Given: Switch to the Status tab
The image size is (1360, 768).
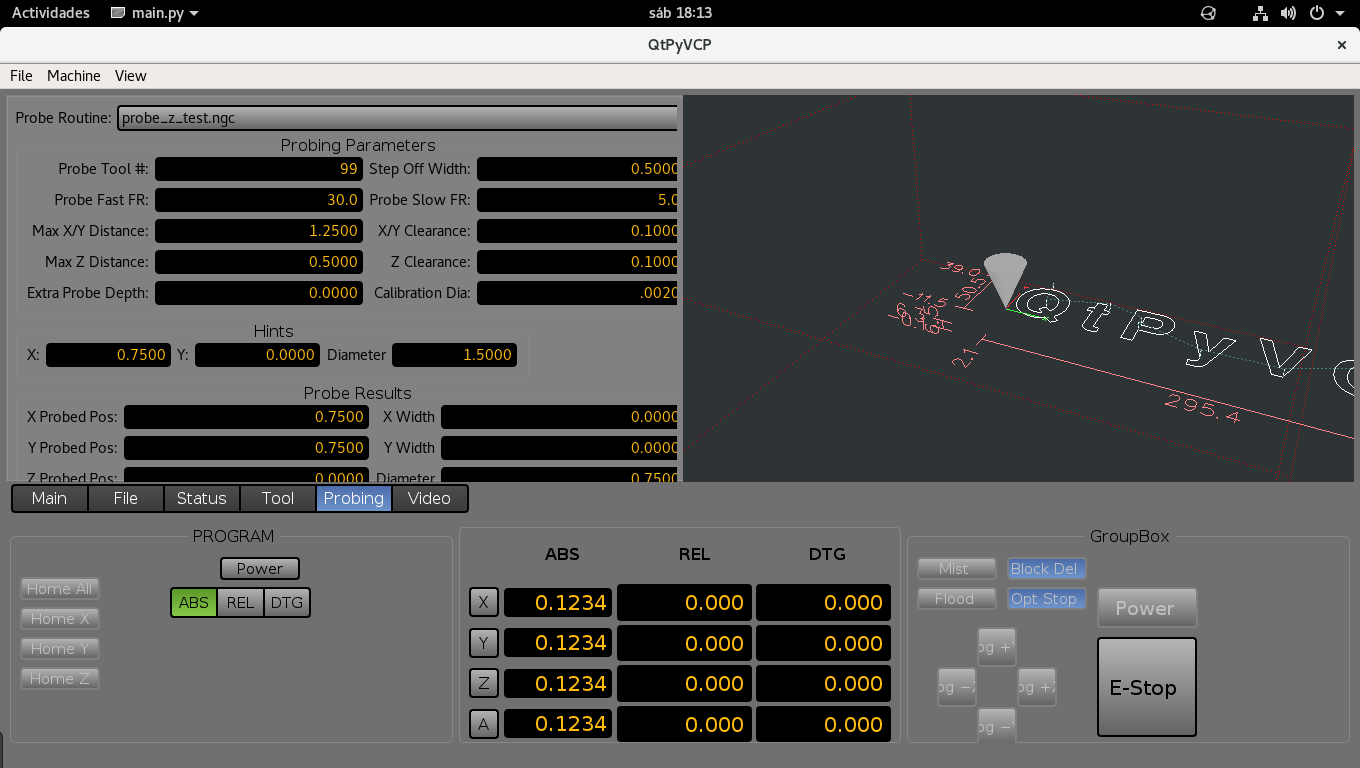Looking at the screenshot, I should (x=202, y=498).
